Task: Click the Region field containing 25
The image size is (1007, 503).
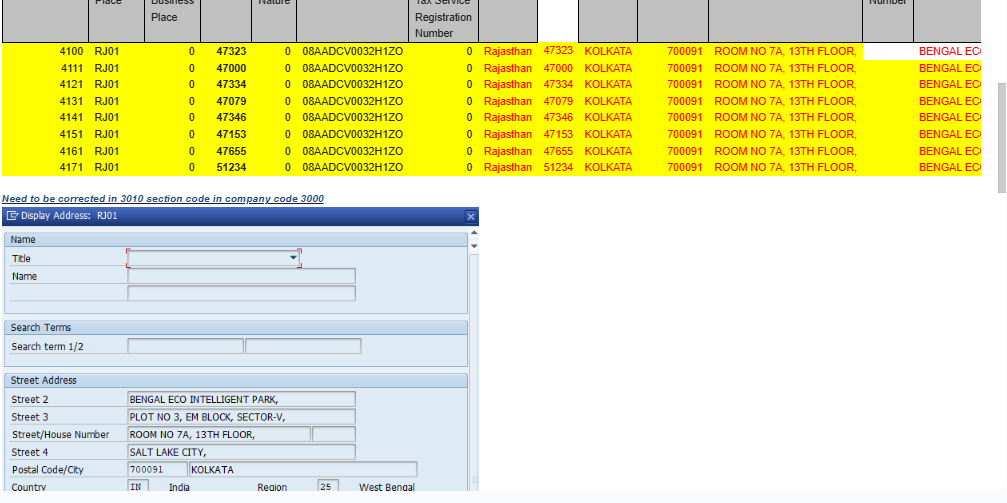Action: coord(327,487)
